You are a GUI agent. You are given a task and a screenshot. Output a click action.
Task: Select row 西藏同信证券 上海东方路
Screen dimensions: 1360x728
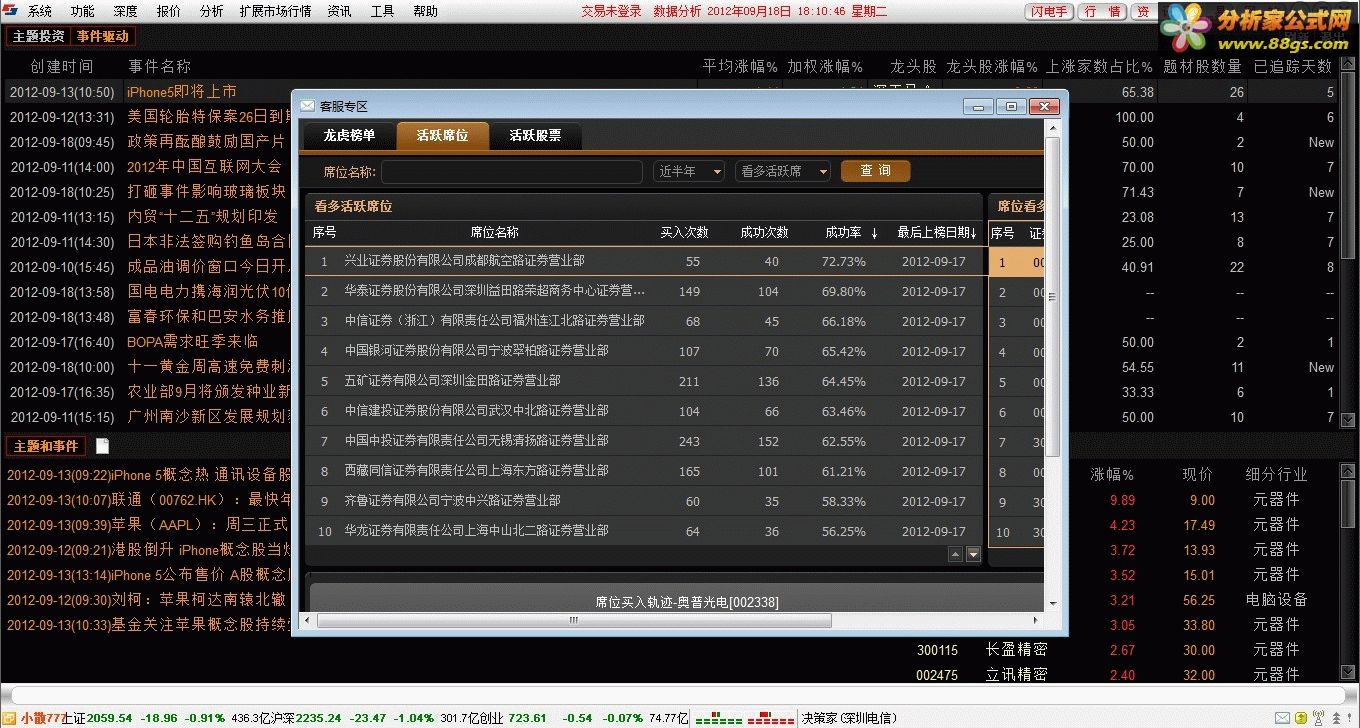644,471
